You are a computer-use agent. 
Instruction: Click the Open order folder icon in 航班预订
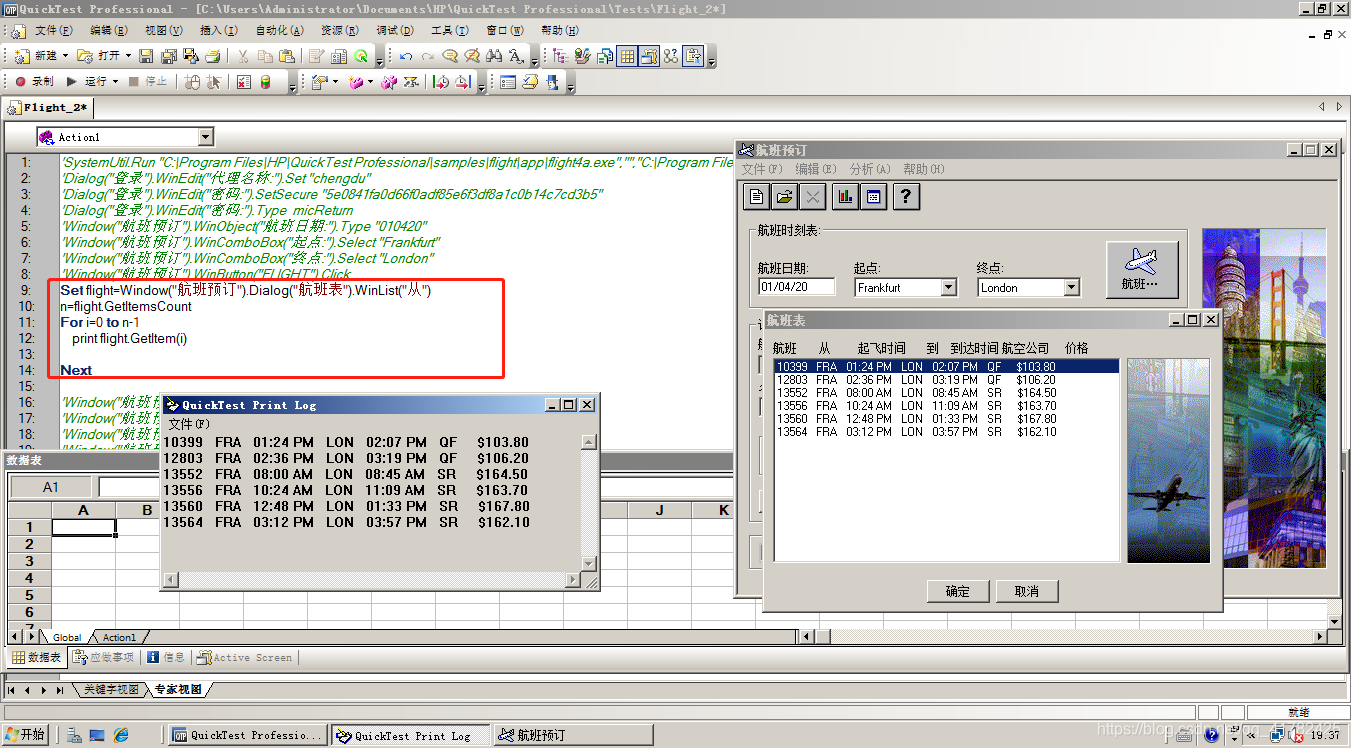click(785, 197)
